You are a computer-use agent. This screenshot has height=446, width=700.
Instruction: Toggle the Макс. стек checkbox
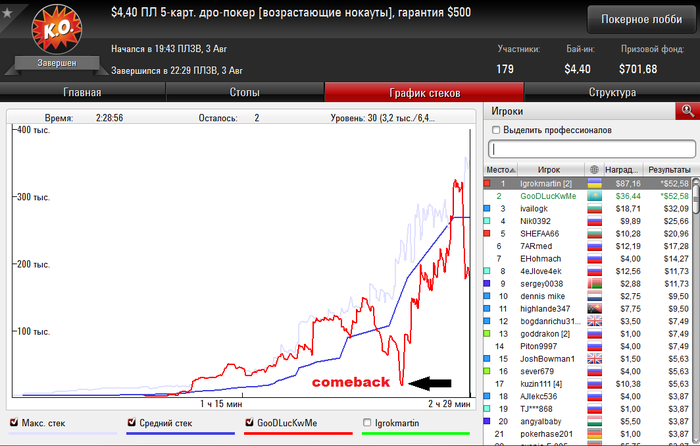point(14,422)
